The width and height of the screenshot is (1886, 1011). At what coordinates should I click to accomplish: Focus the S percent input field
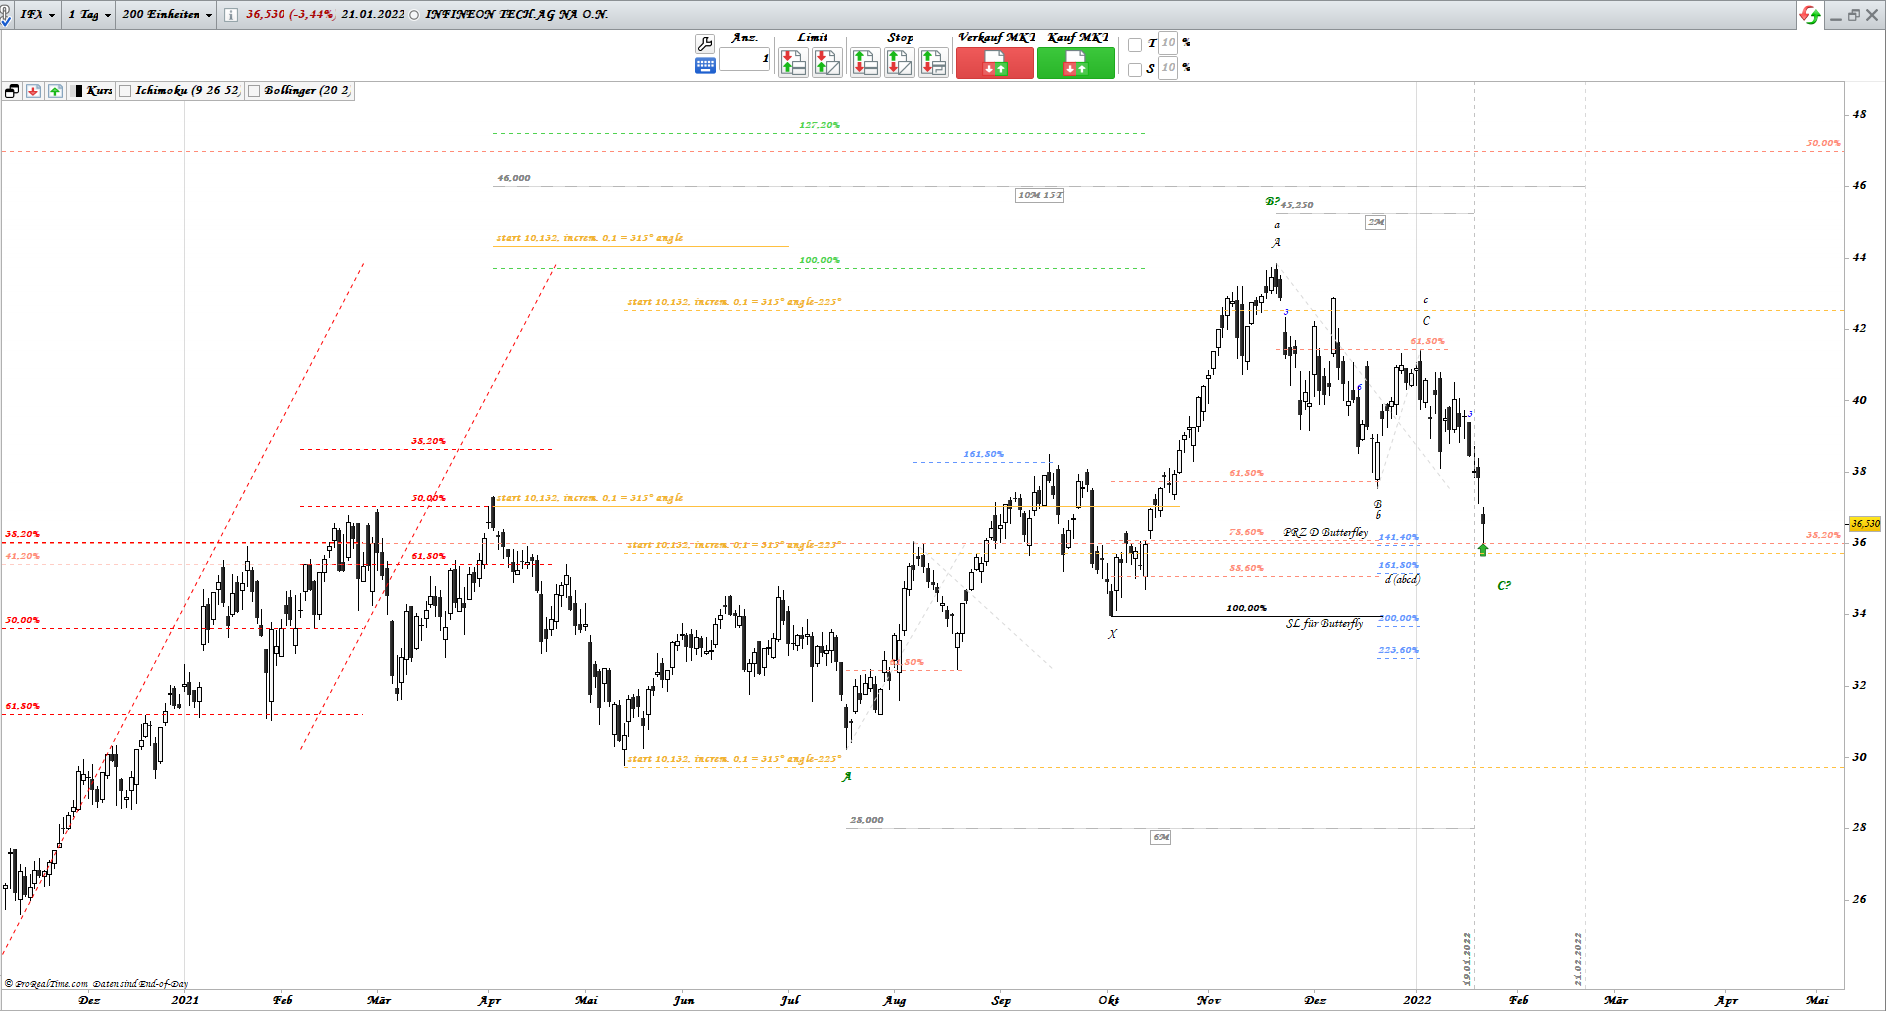click(x=1168, y=68)
